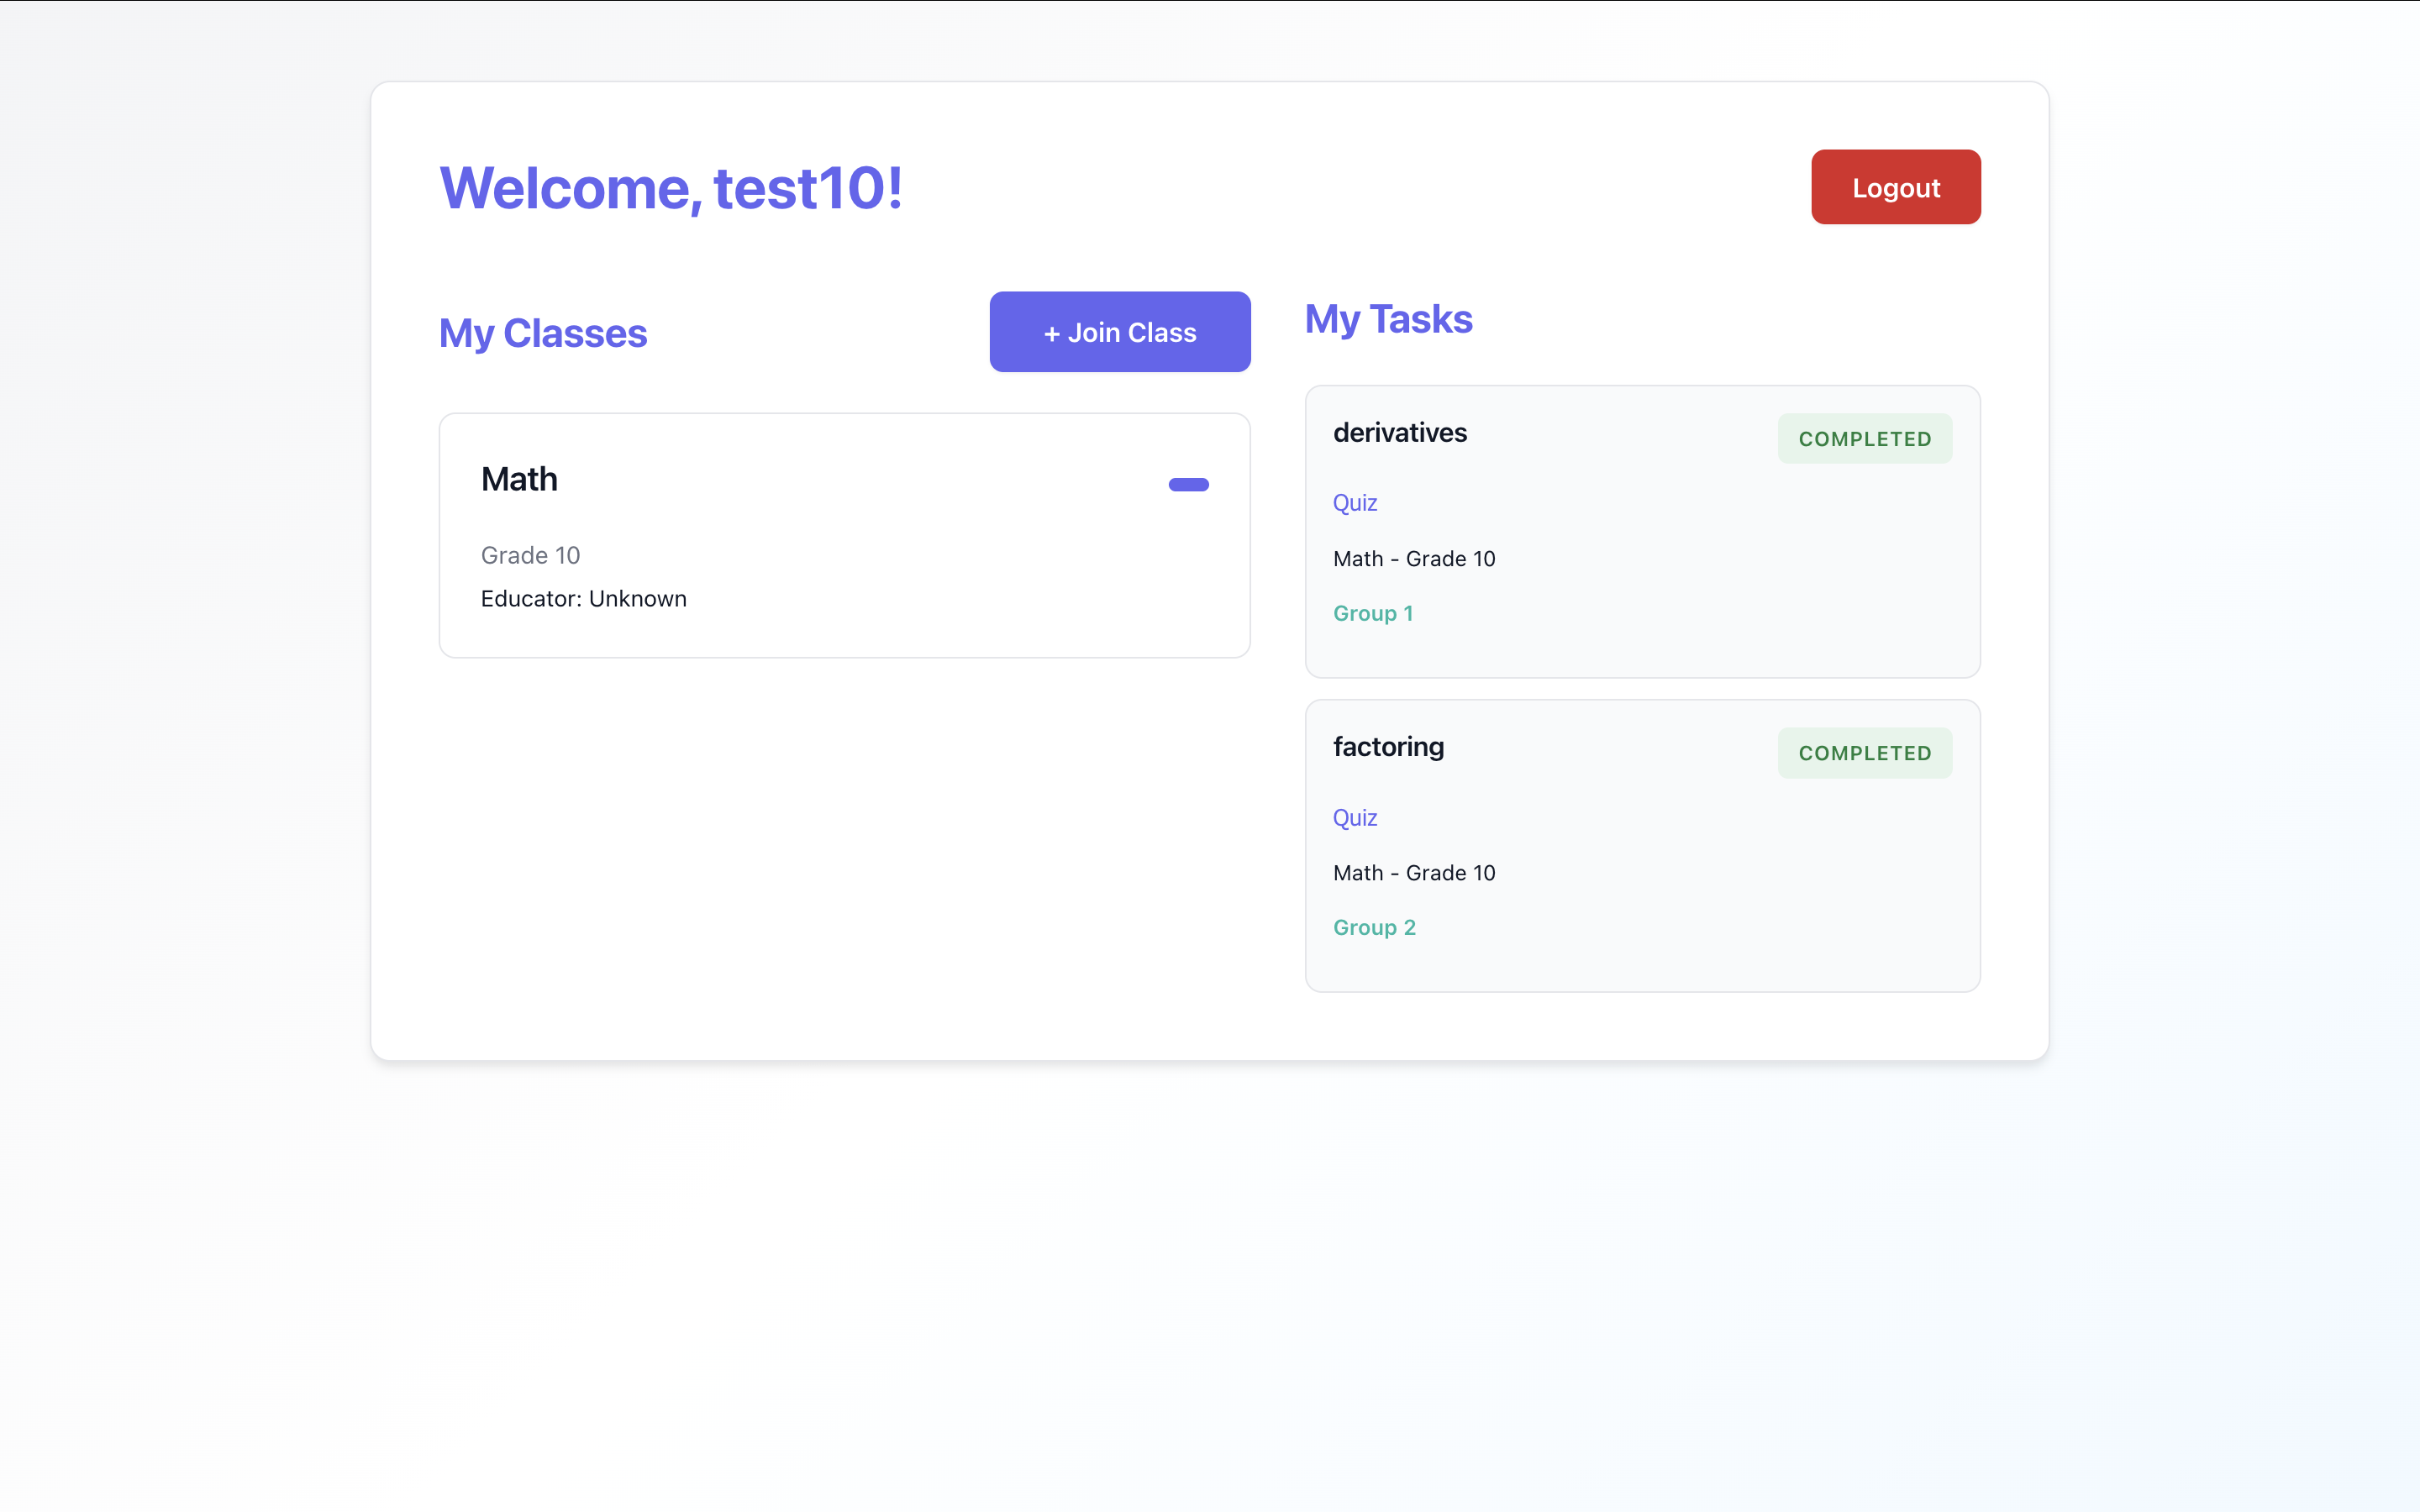Click the Quiz label under factoring
The height and width of the screenshot is (1512, 2420).
pos(1354,817)
